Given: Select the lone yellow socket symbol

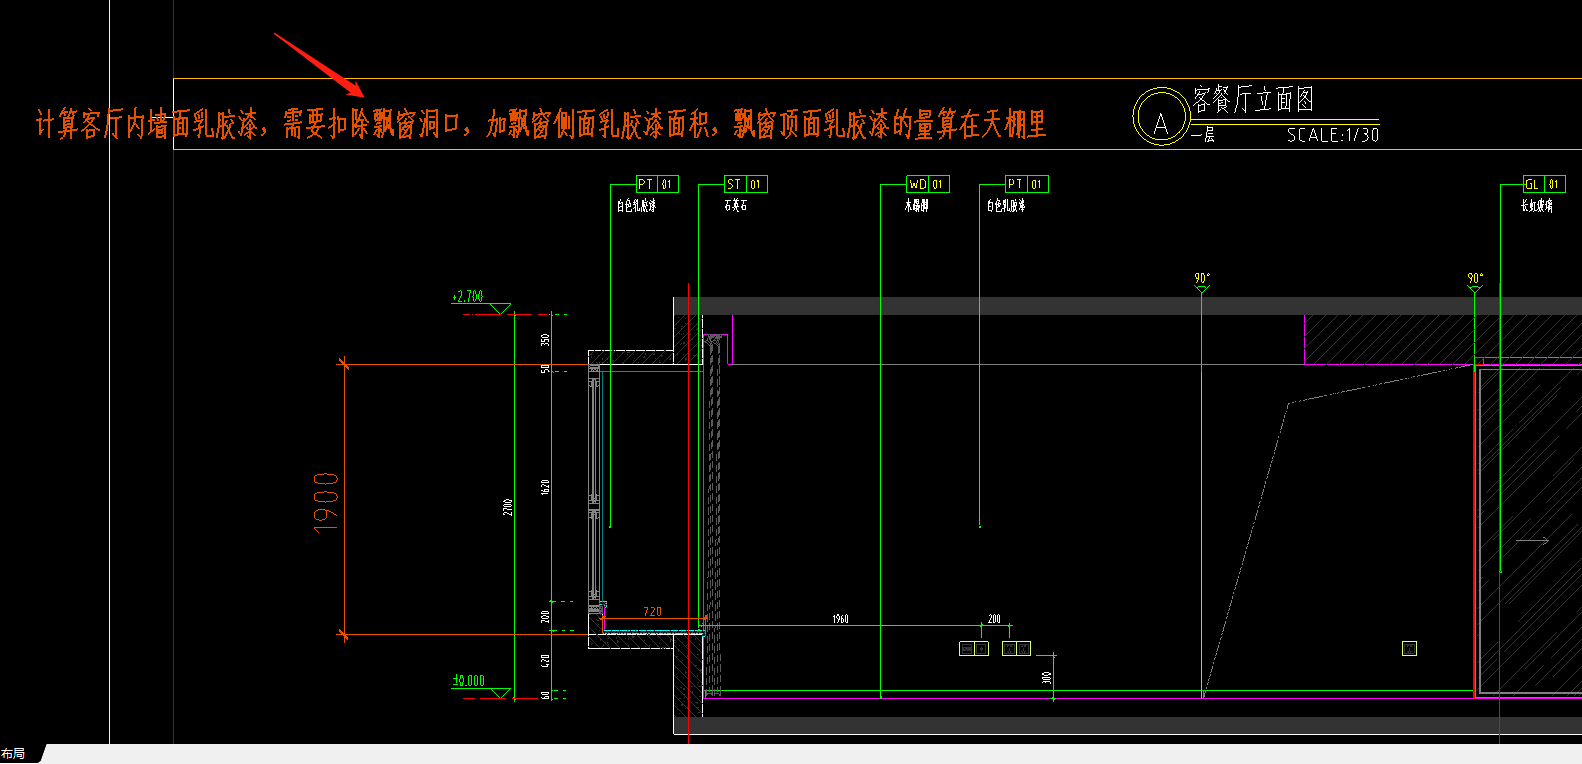Looking at the screenshot, I should coord(1409,649).
